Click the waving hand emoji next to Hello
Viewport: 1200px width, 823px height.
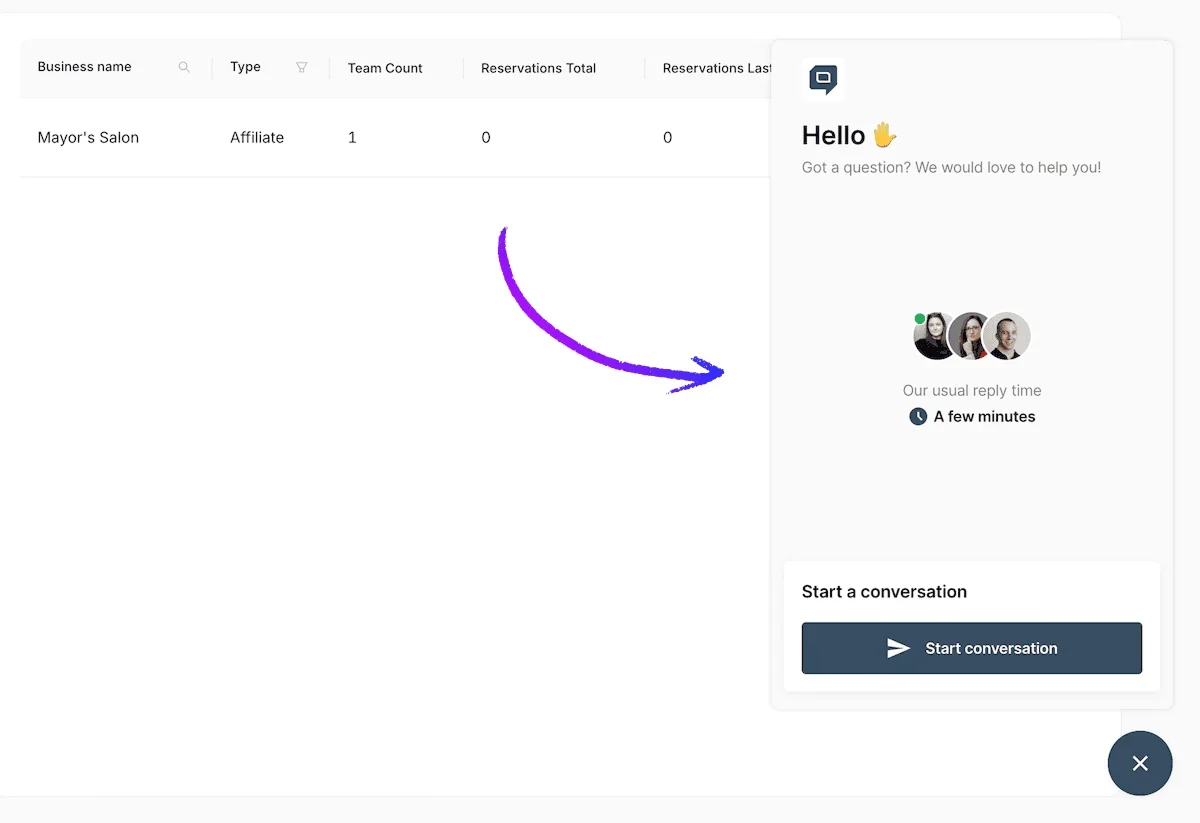[x=885, y=135]
